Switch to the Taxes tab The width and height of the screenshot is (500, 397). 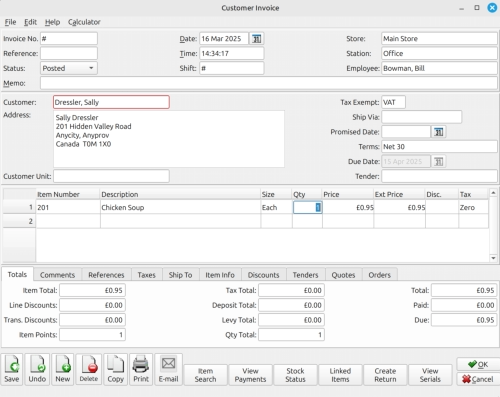[147, 275]
